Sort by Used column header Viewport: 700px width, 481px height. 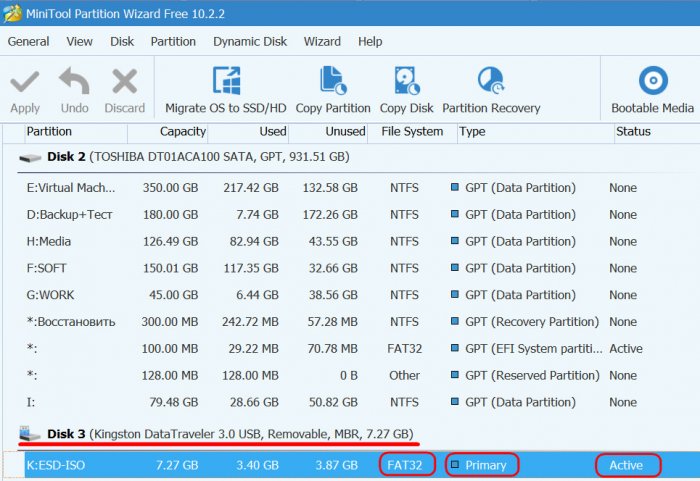(248, 132)
